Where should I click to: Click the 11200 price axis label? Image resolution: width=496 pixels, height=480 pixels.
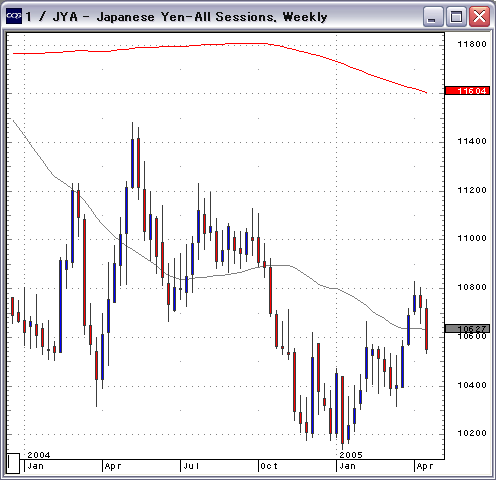tap(472, 190)
